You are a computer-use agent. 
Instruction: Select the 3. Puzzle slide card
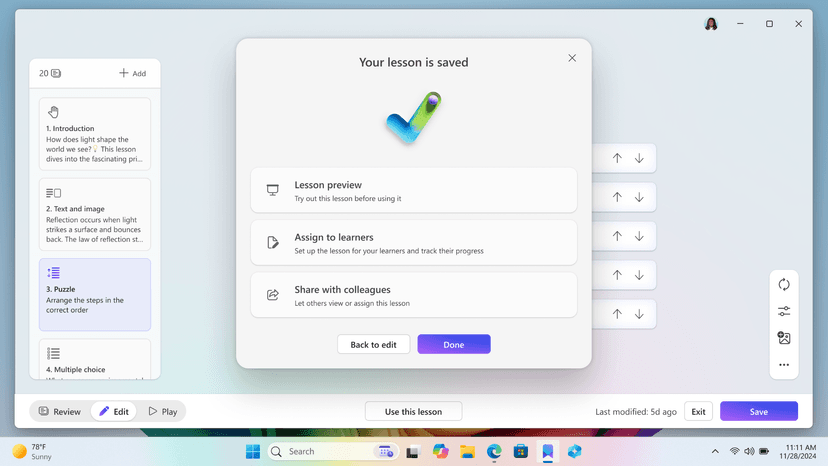click(x=95, y=295)
